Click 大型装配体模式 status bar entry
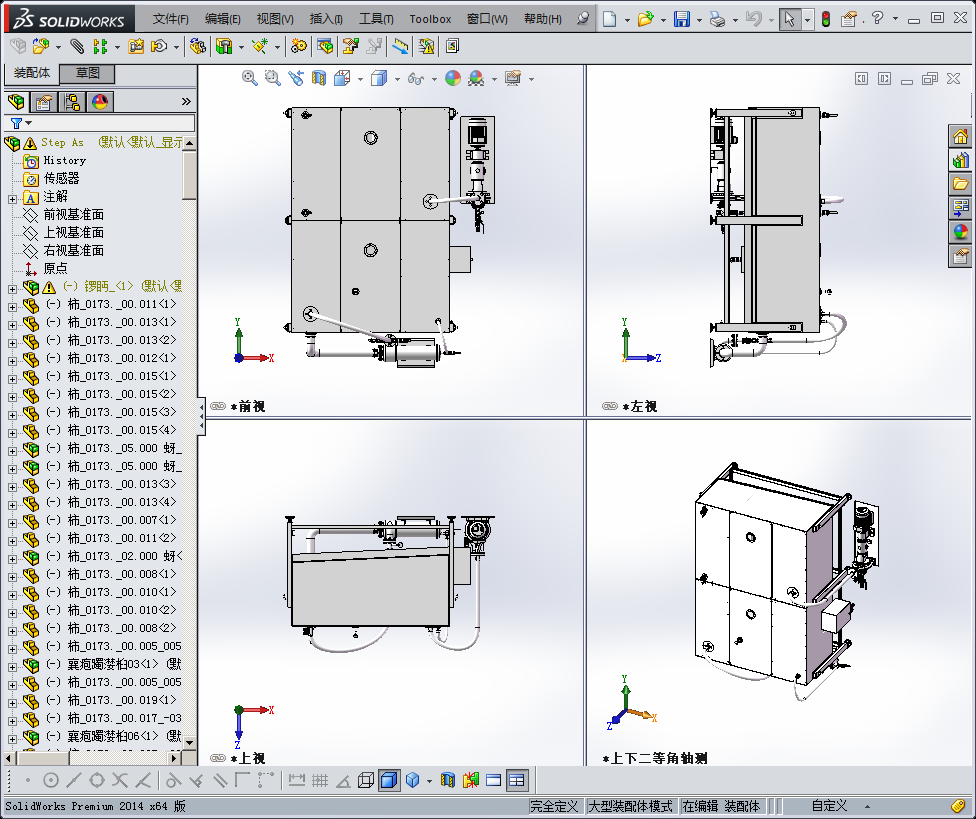The image size is (976, 819). [630, 806]
